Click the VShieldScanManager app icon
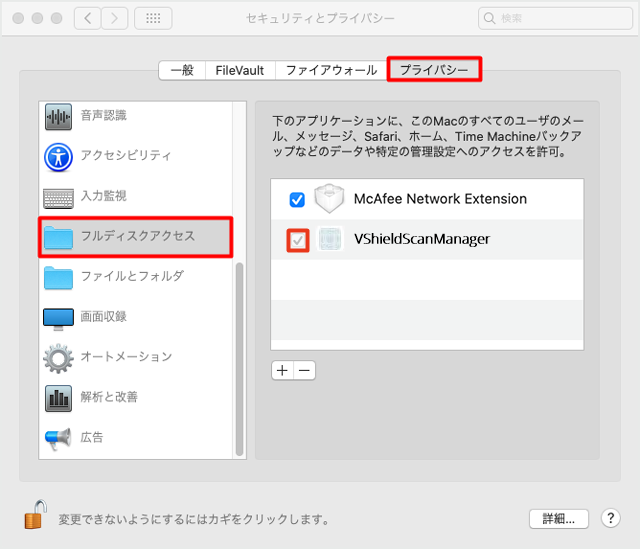 (329, 239)
